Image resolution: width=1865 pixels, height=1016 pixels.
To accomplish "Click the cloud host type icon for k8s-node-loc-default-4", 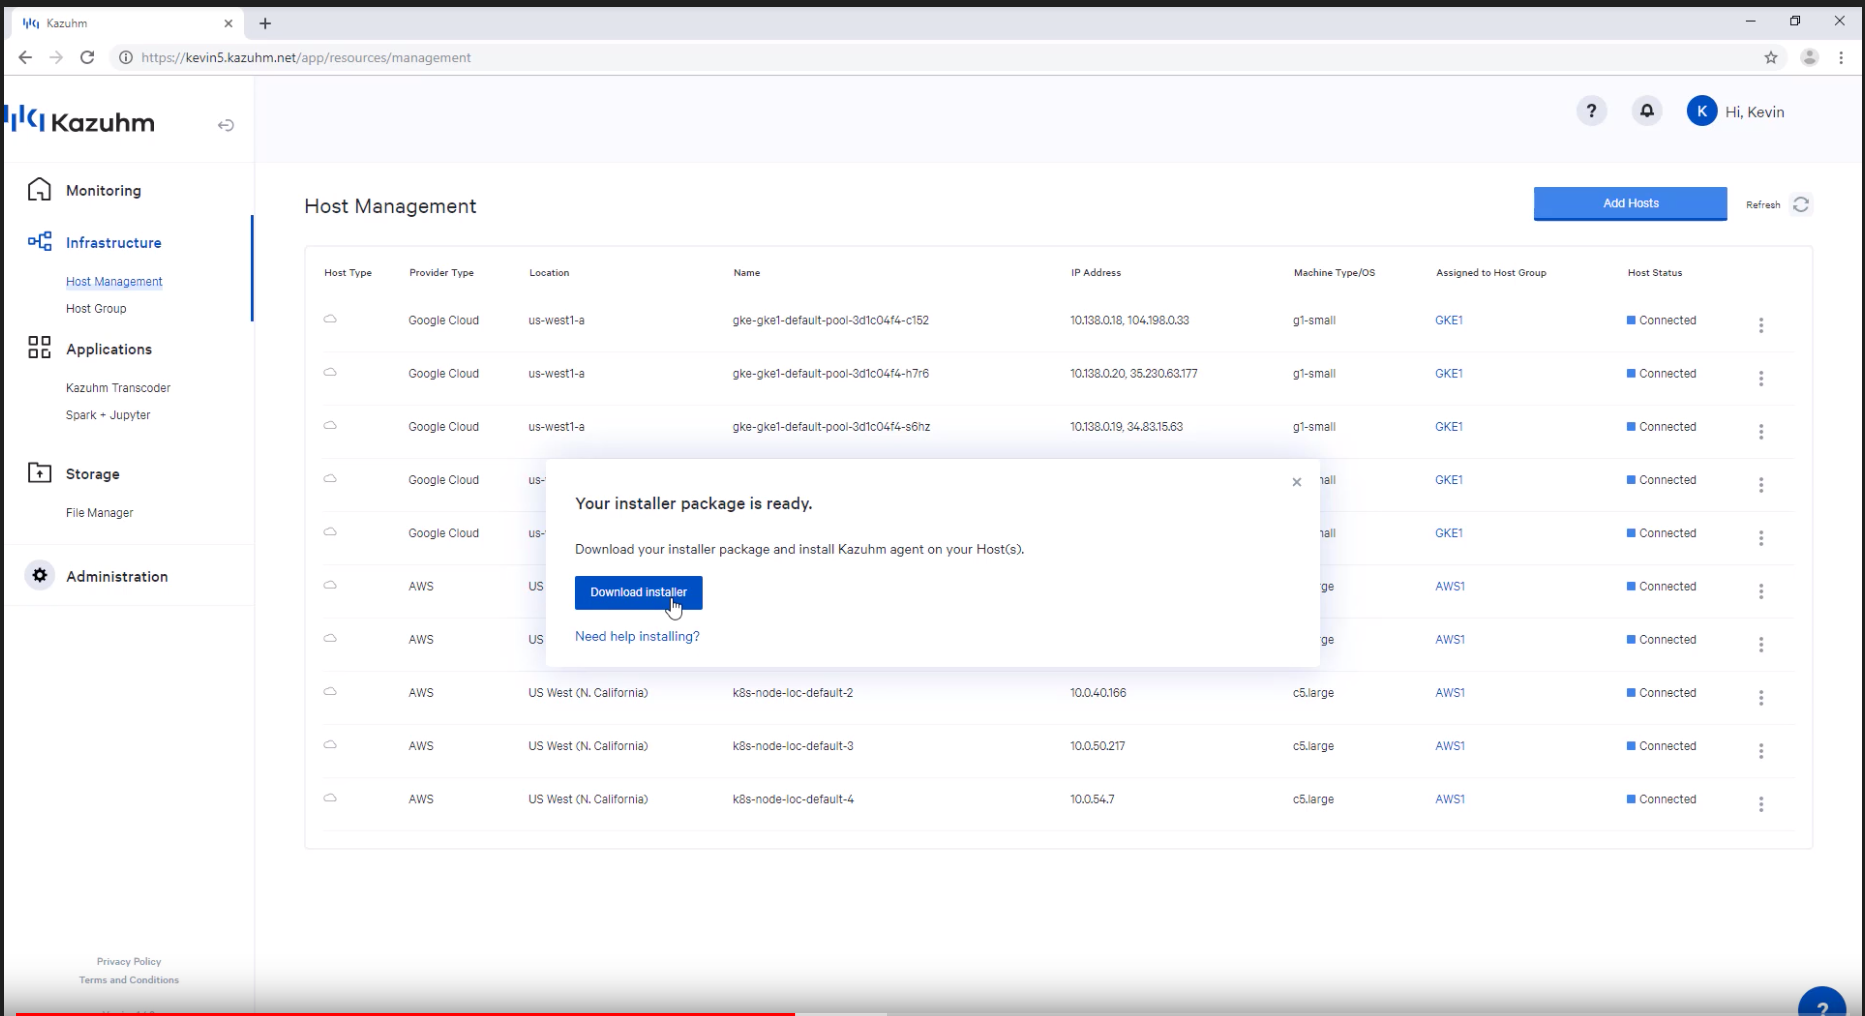I will [330, 798].
